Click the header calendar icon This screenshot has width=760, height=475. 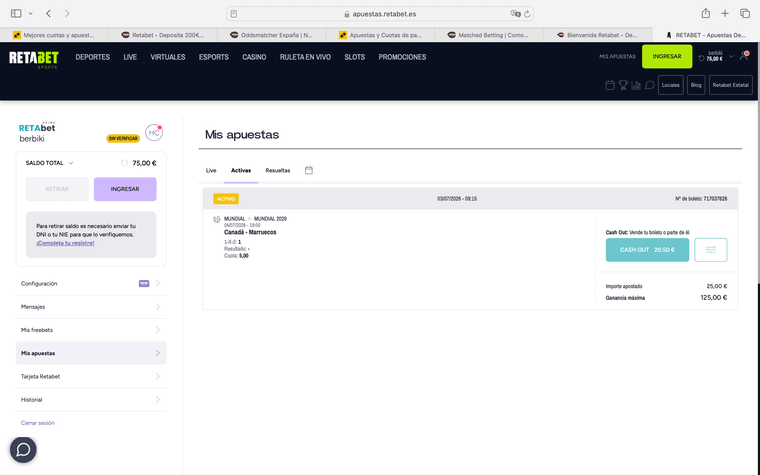pos(610,85)
